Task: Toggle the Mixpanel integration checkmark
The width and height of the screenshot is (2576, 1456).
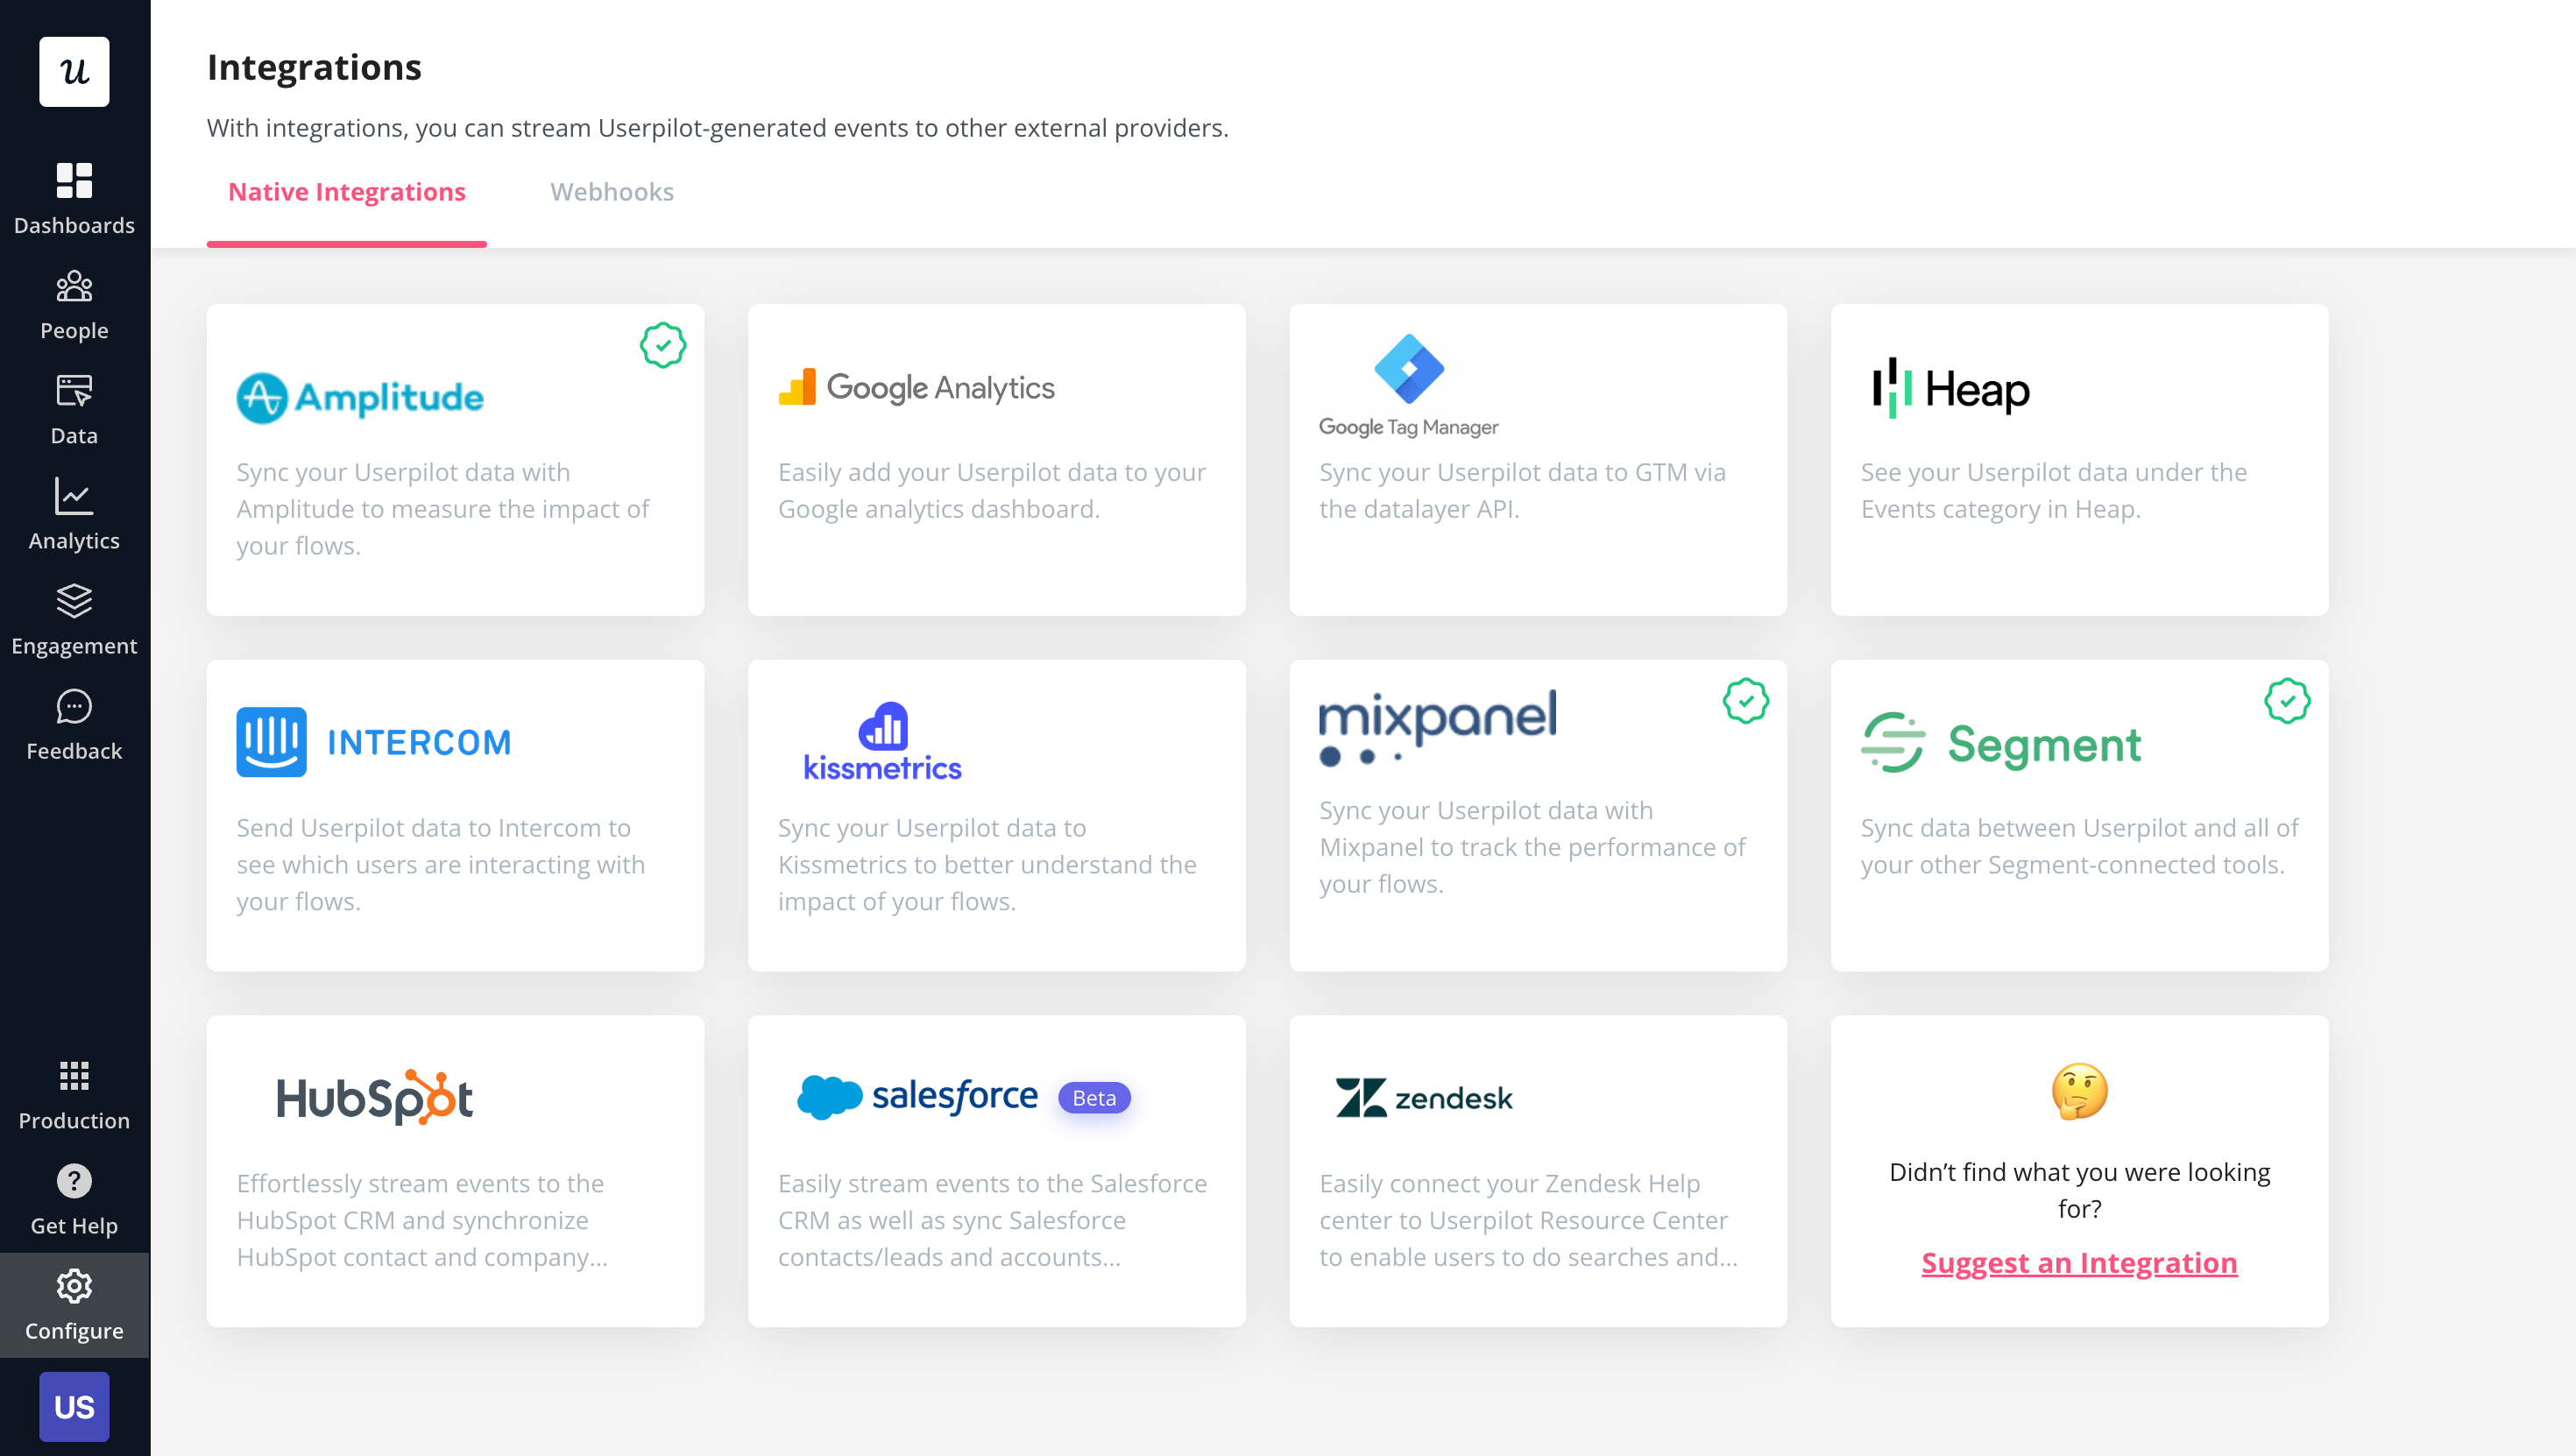Action: (x=1744, y=703)
